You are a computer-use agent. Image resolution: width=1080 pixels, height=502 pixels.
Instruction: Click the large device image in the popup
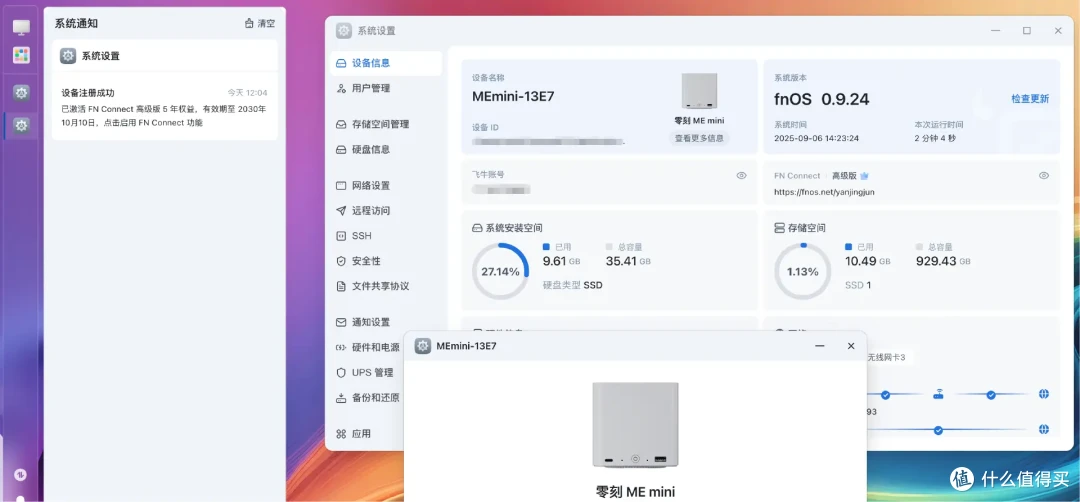(635, 425)
